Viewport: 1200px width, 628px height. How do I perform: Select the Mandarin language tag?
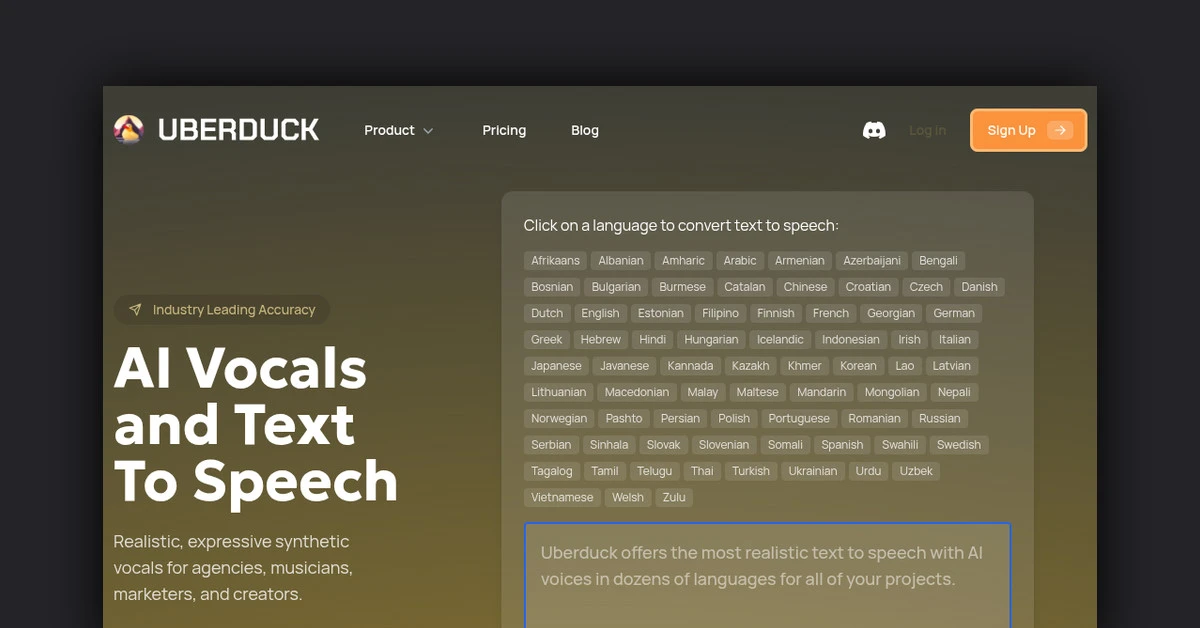pos(821,392)
